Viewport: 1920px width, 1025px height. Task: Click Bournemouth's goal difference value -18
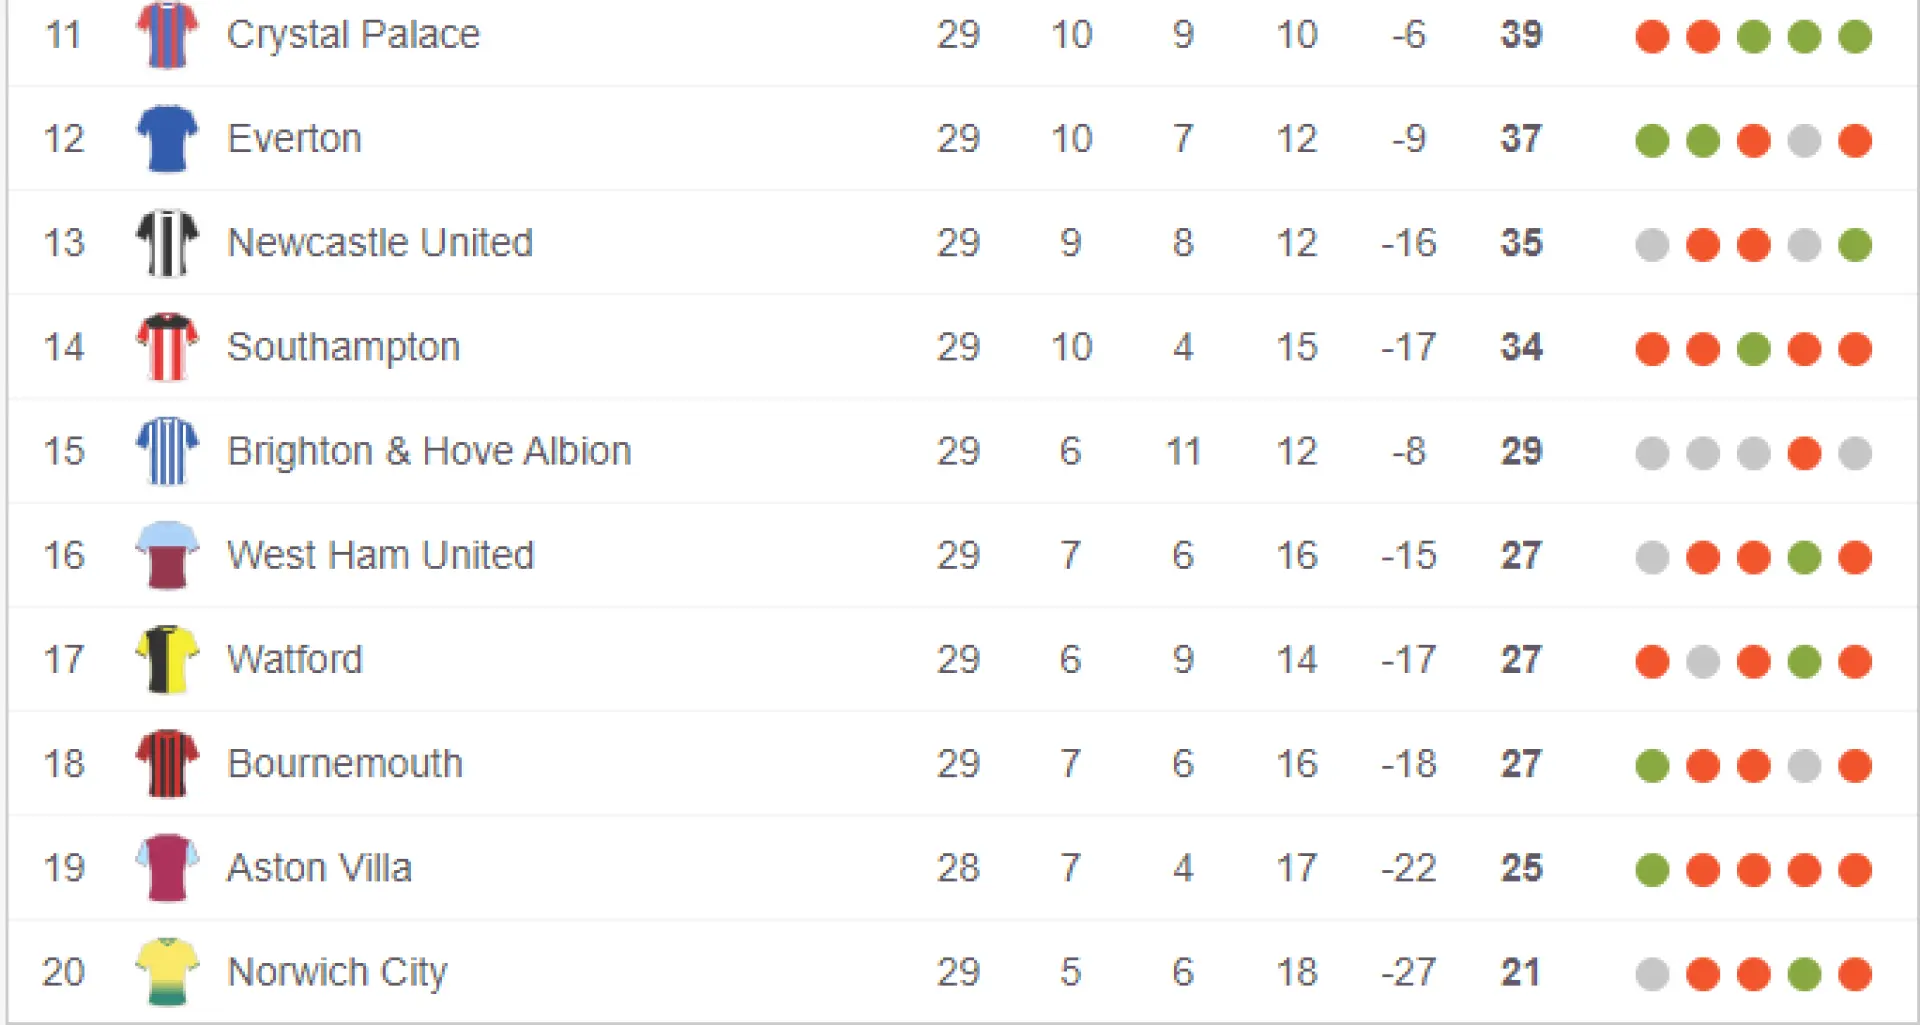point(1408,764)
